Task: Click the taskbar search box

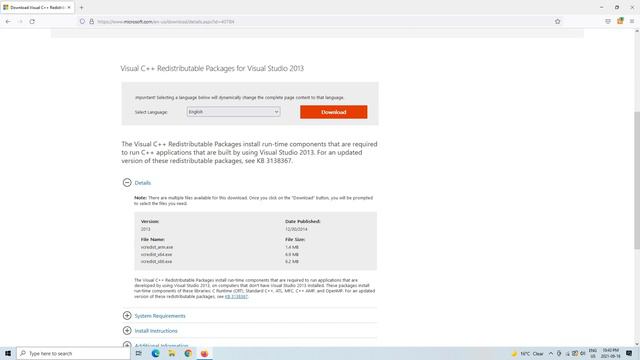Action: [73, 353]
